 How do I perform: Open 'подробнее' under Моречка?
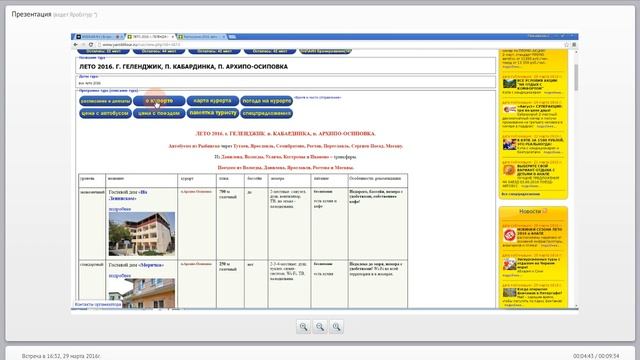[120, 276]
